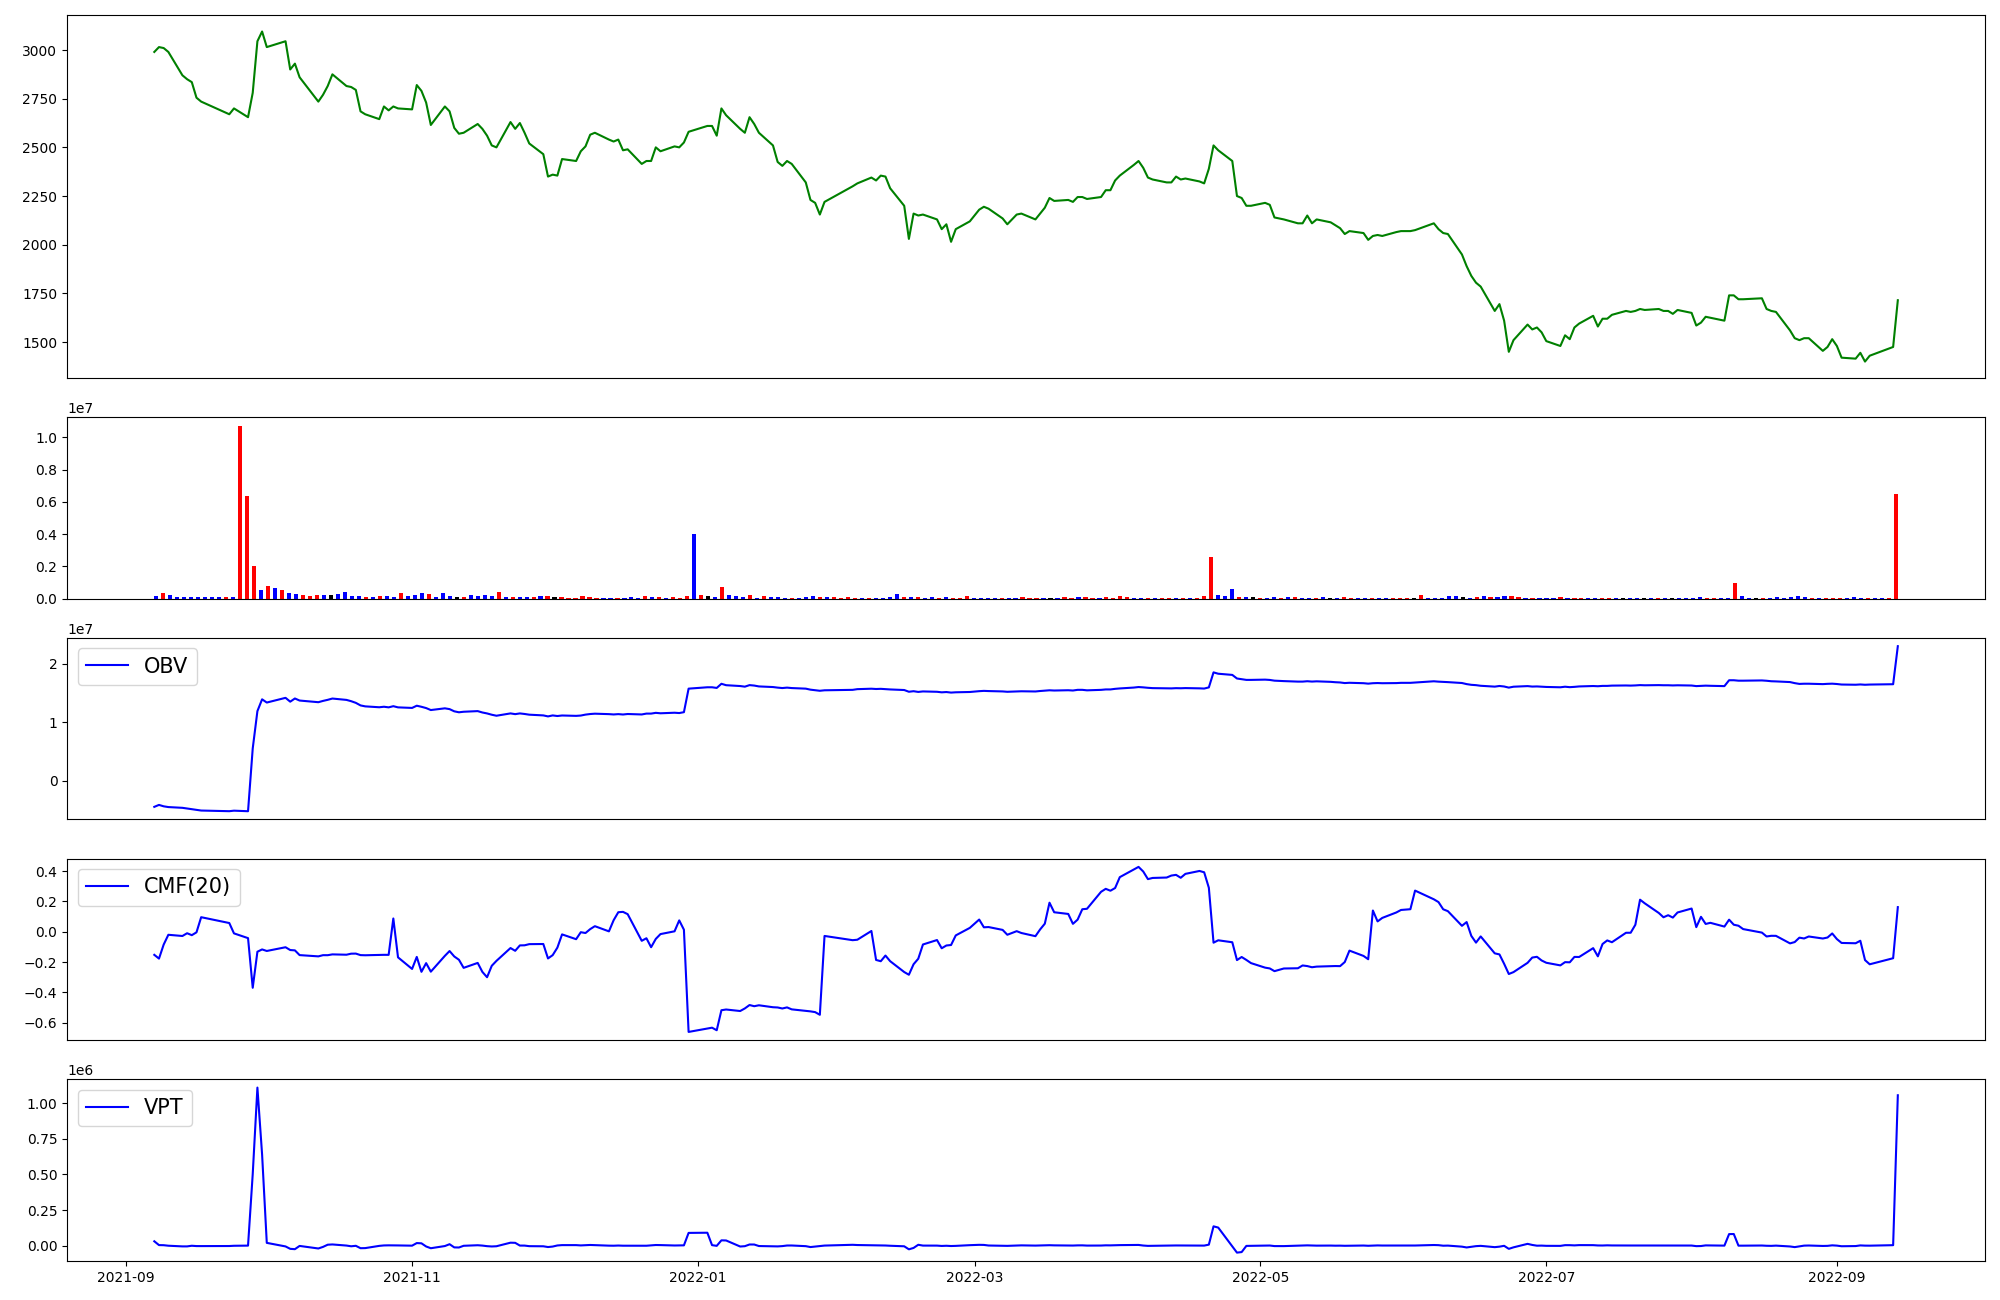Click the tallest red volume bar
Image resolution: width=2000 pixels, height=1300 pixels.
coord(240,513)
